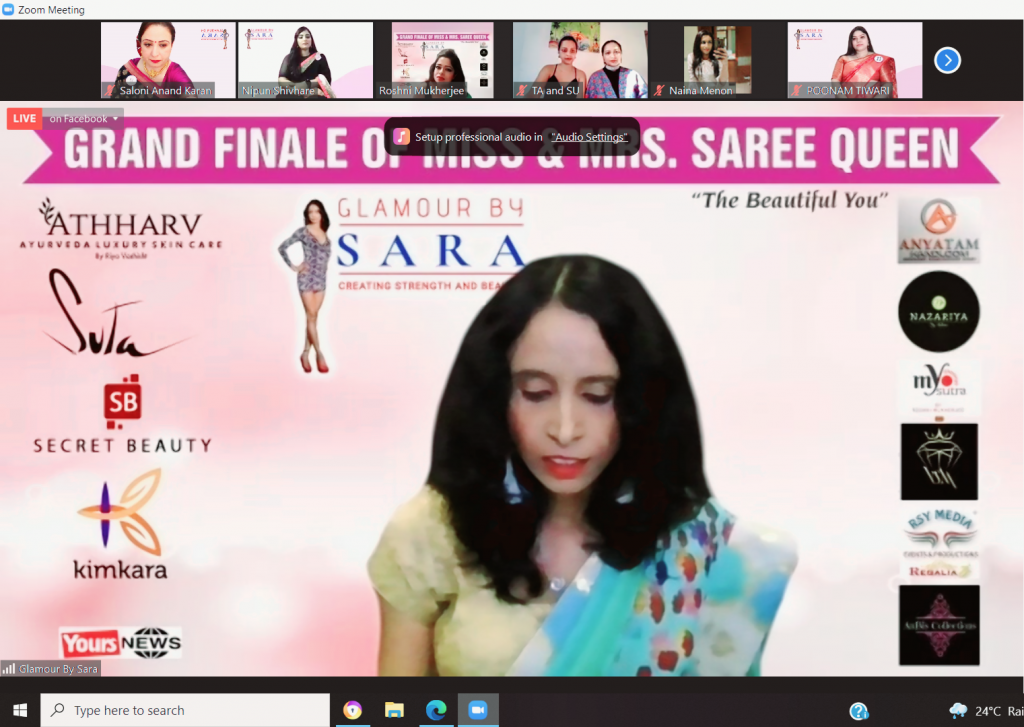Screen dimensions: 1024x727
Task: Select POONAM TIWARI's video thumbnail
Action: pos(855,60)
